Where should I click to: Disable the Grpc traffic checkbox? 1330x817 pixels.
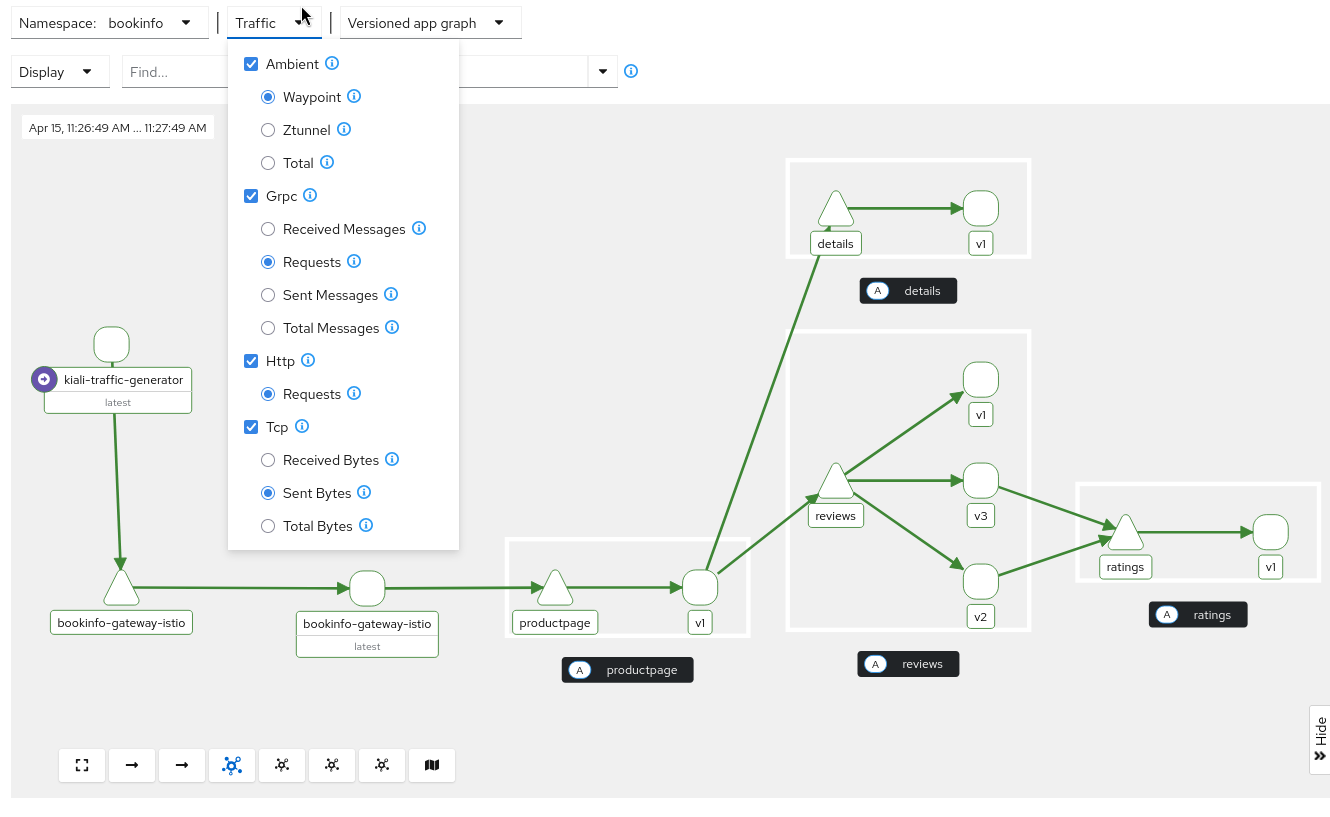tap(252, 196)
